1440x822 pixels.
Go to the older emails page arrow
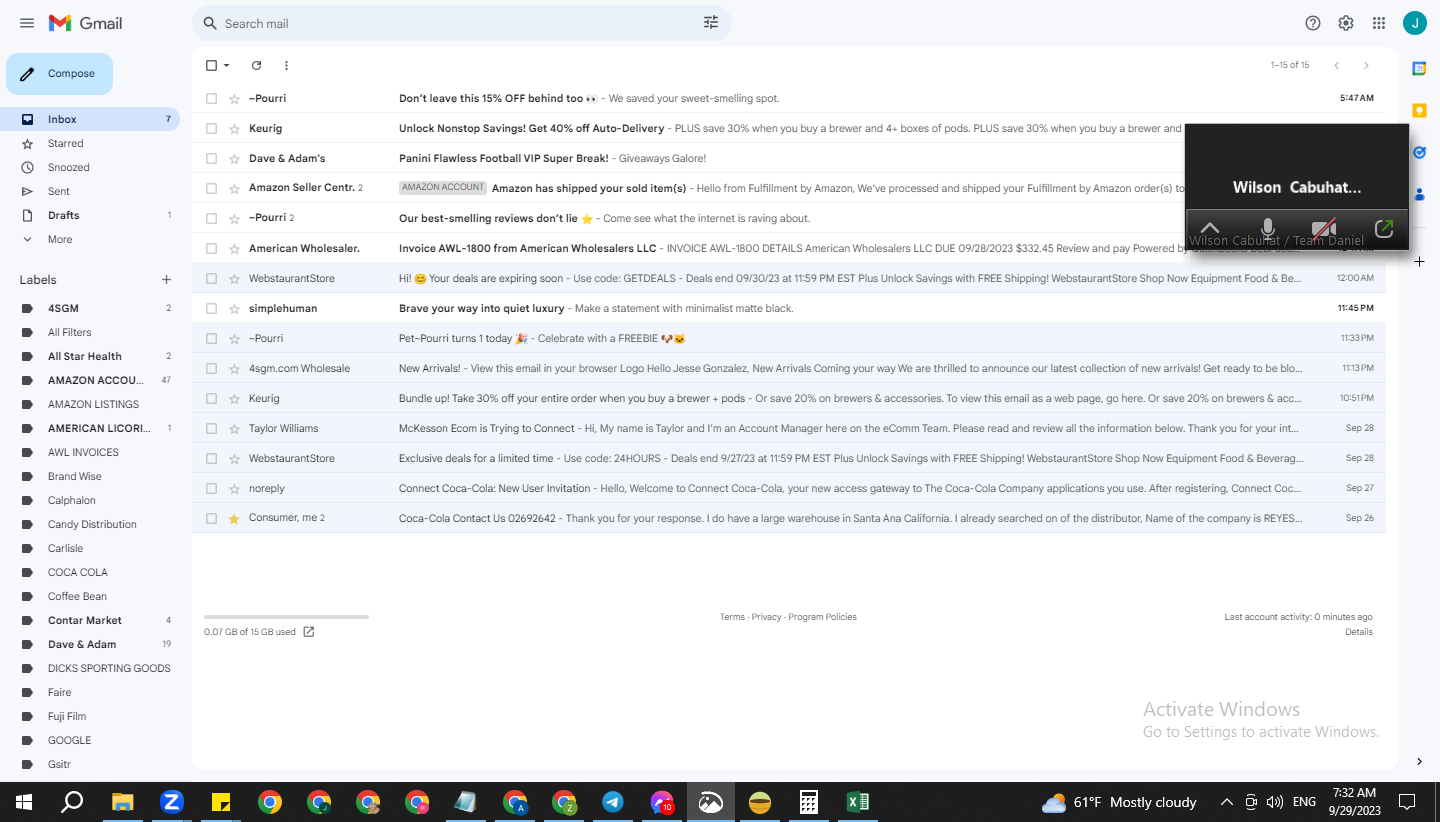click(1366, 65)
